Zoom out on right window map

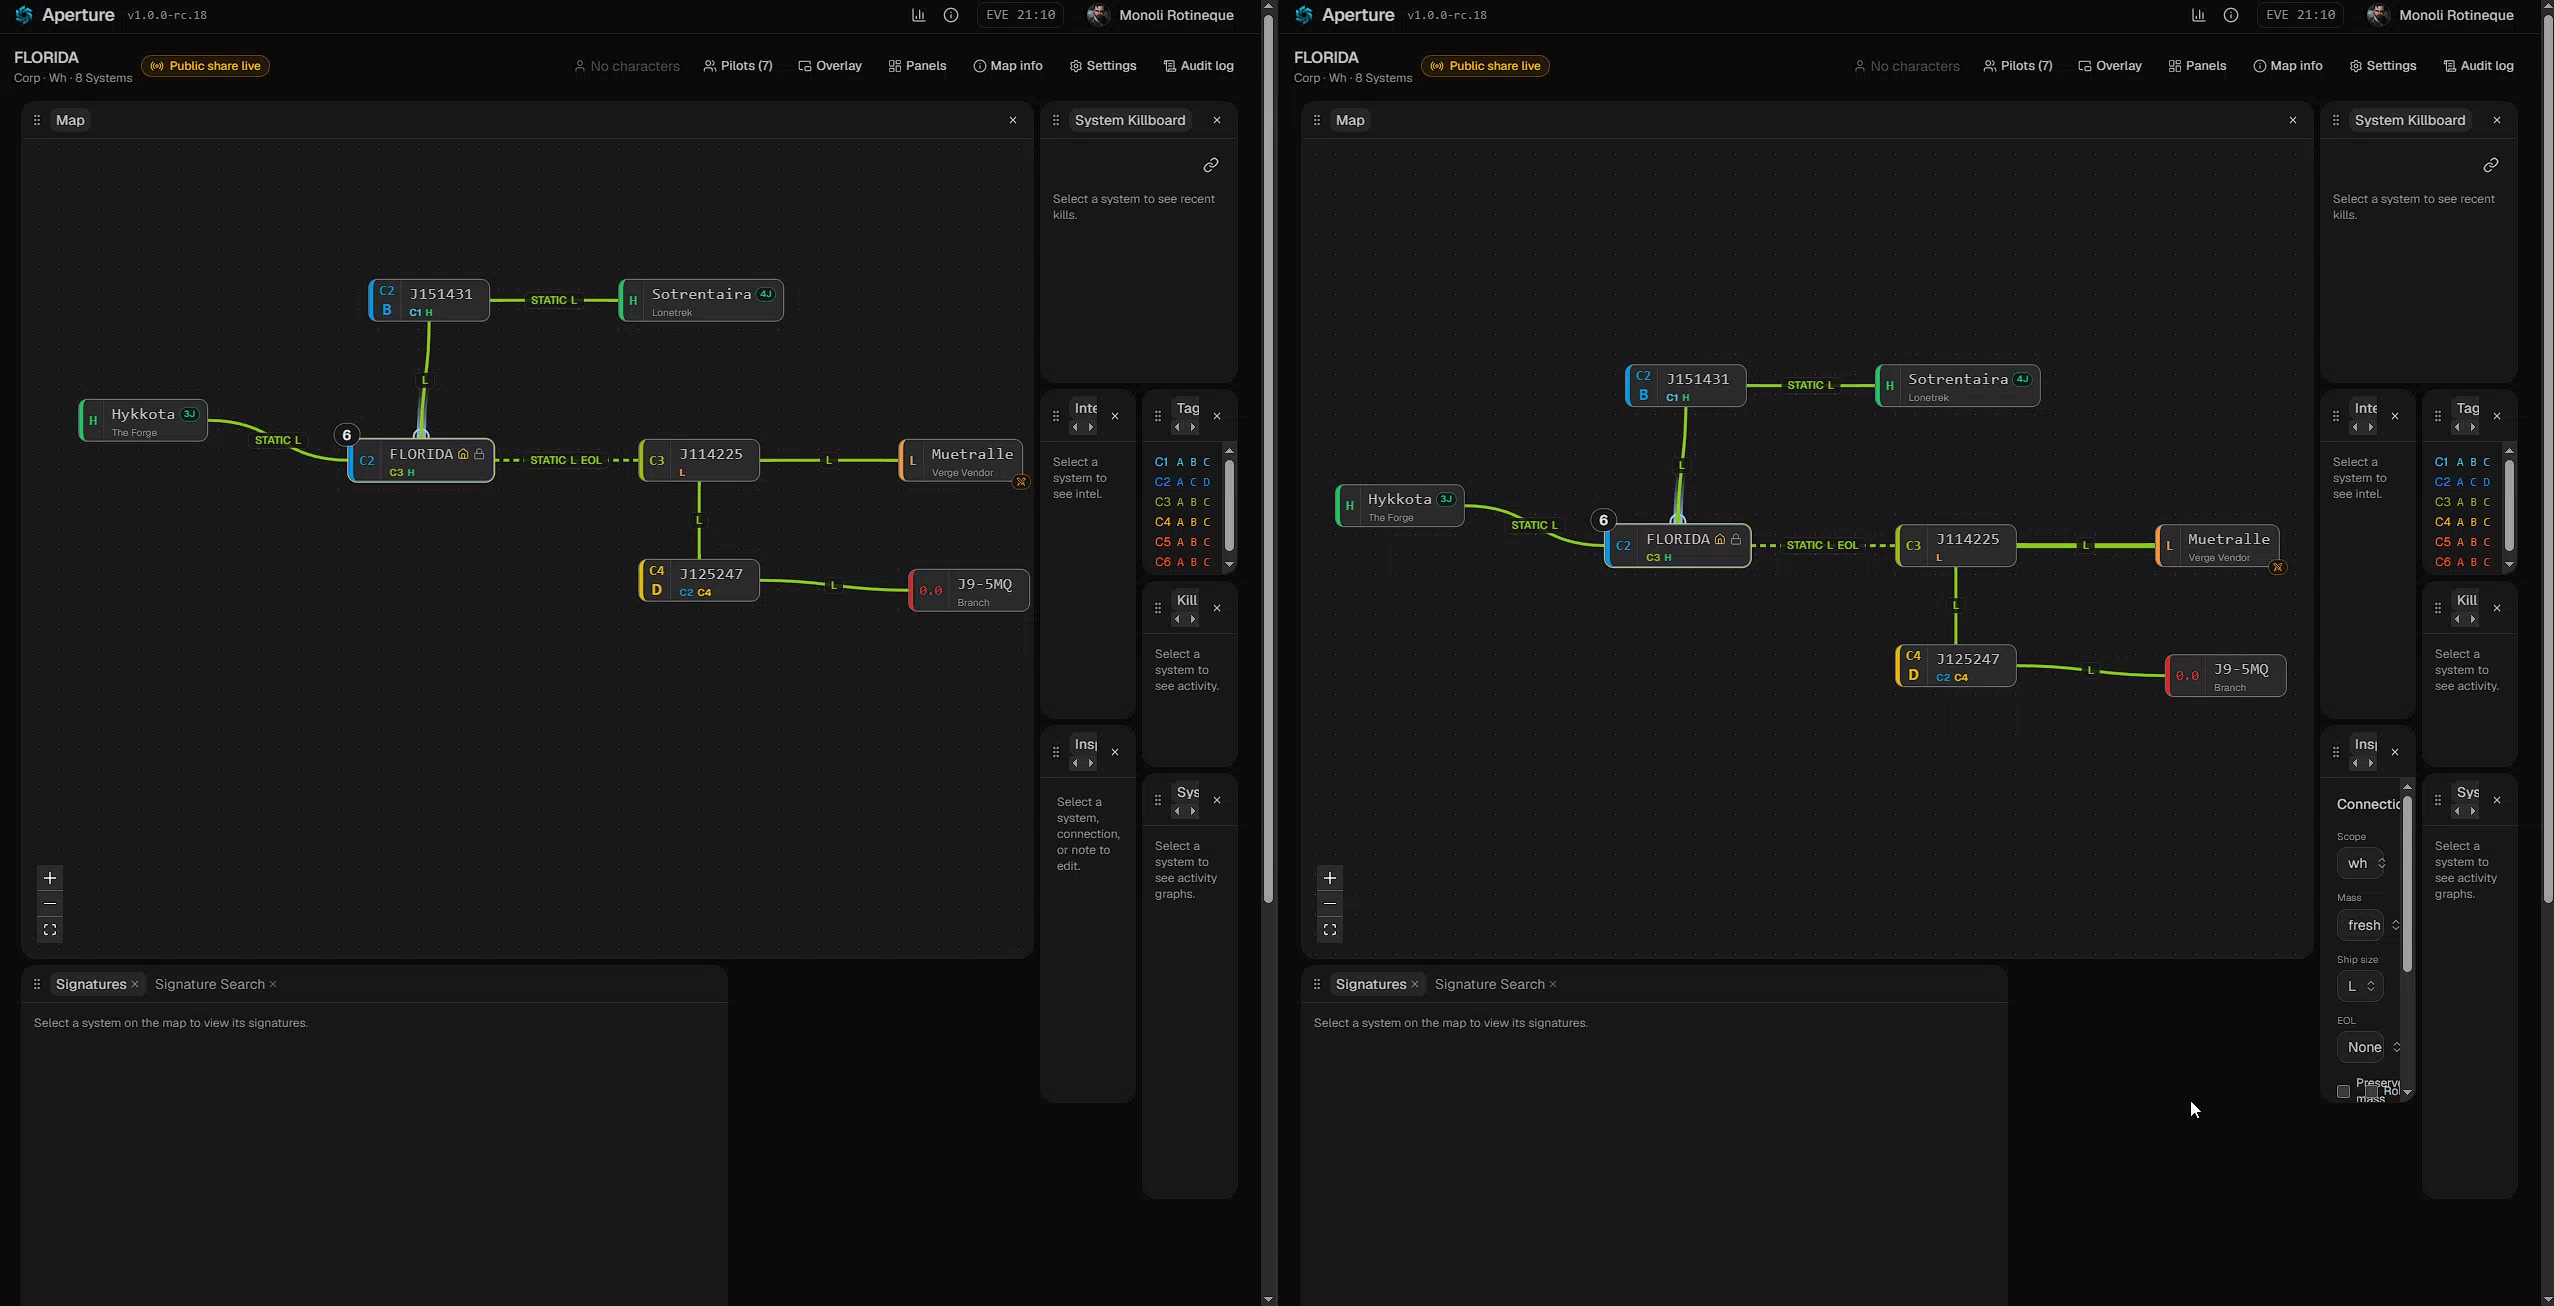(x=1330, y=904)
